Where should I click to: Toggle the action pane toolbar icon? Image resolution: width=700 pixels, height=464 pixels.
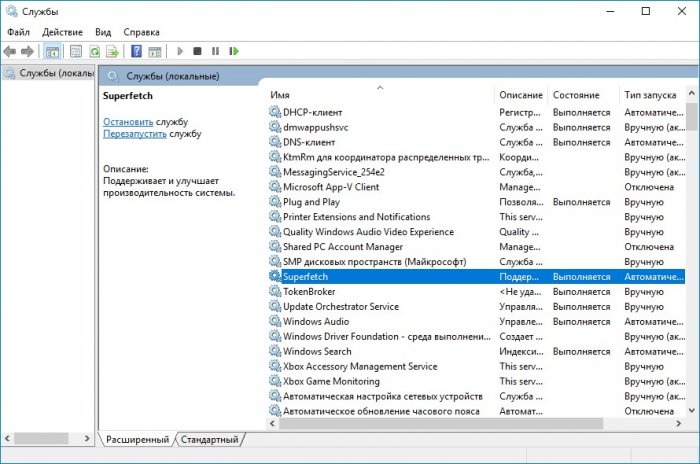pos(154,51)
